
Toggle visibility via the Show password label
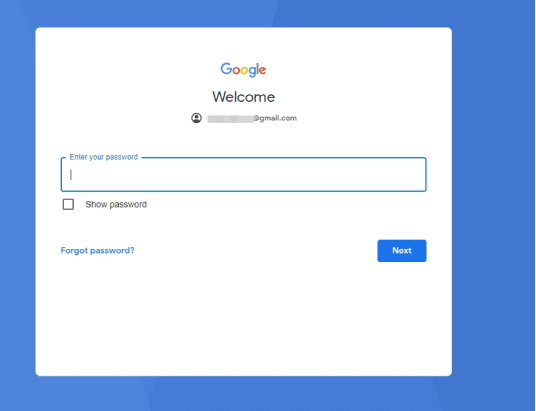click(x=116, y=204)
